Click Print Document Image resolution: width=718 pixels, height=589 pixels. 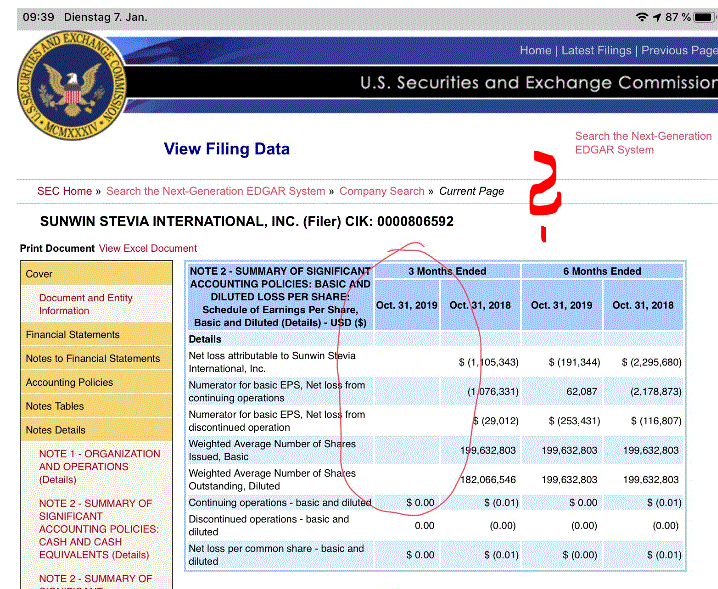click(57, 248)
